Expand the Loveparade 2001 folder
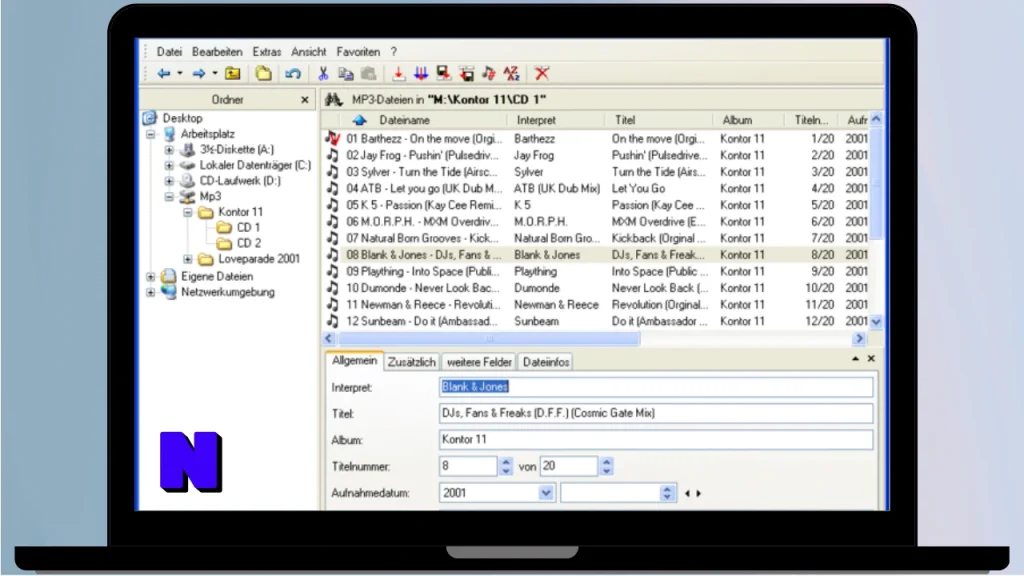This screenshot has height=576, width=1024. coord(187,259)
